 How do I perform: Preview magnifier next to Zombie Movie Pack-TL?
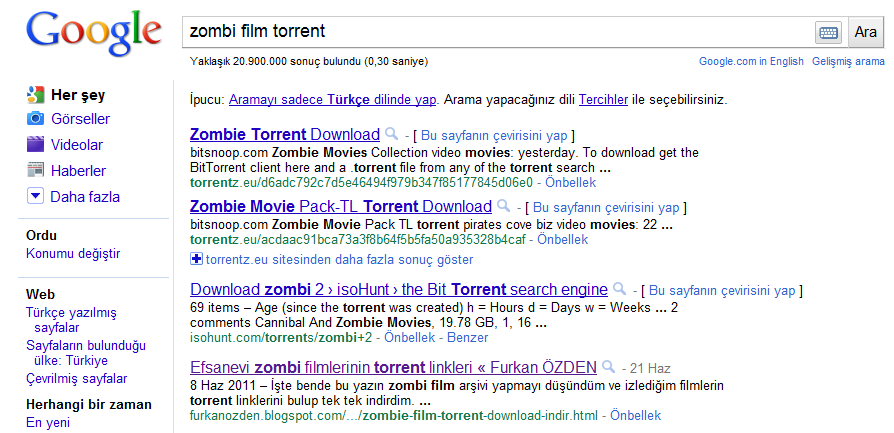pos(503,205)
